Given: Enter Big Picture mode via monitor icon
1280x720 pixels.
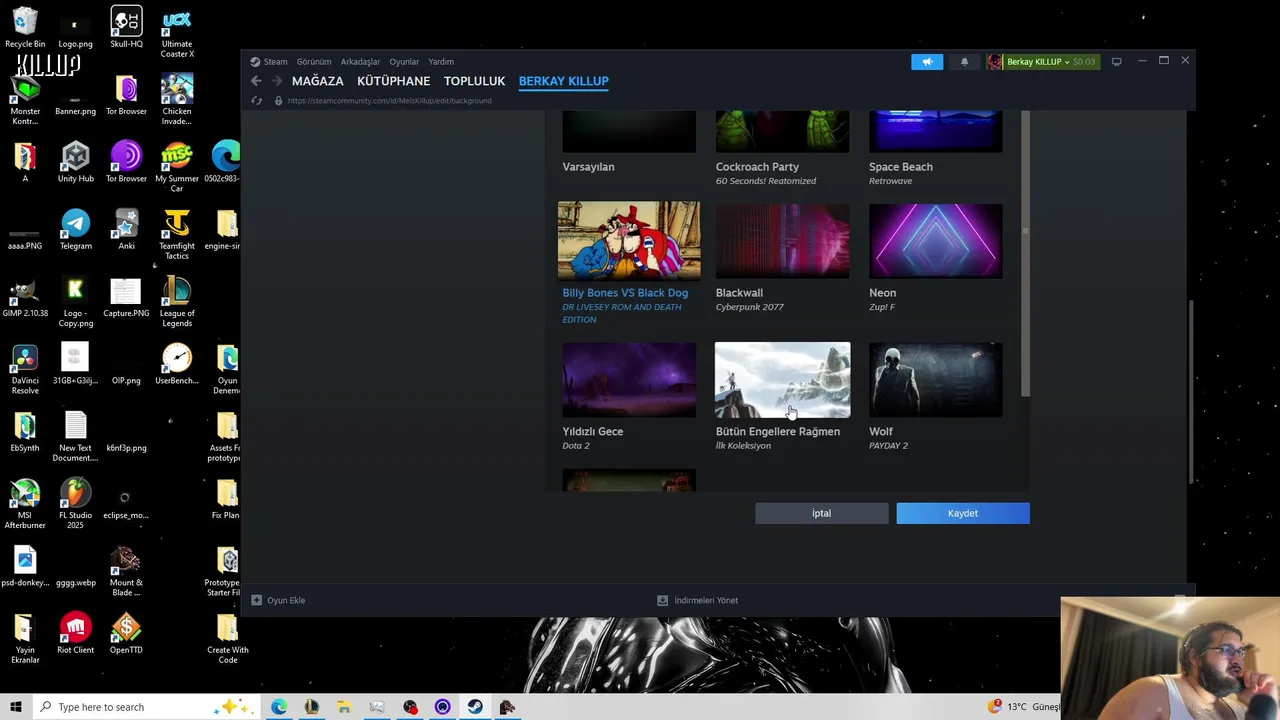Looking at the screenshot, I should (x=1116, y=62).
